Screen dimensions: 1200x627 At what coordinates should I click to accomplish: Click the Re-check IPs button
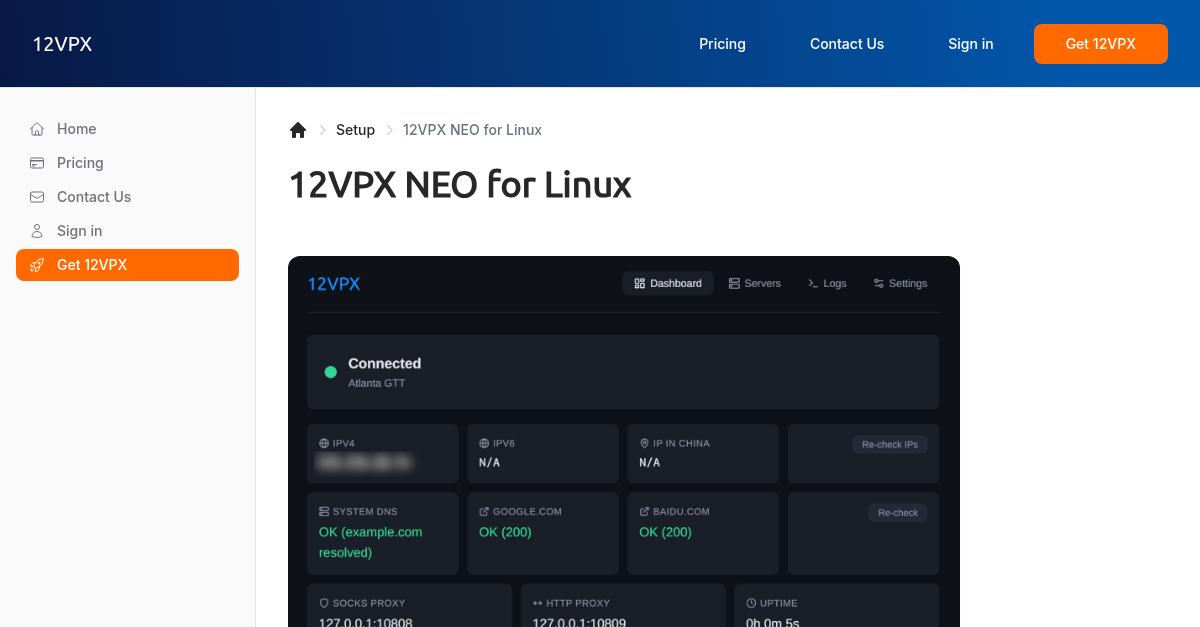tap(890, 444)
